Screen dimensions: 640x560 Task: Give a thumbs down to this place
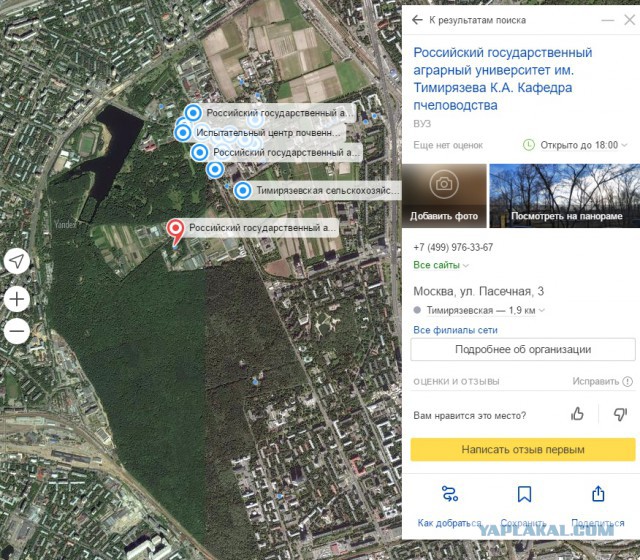(620, 414)
